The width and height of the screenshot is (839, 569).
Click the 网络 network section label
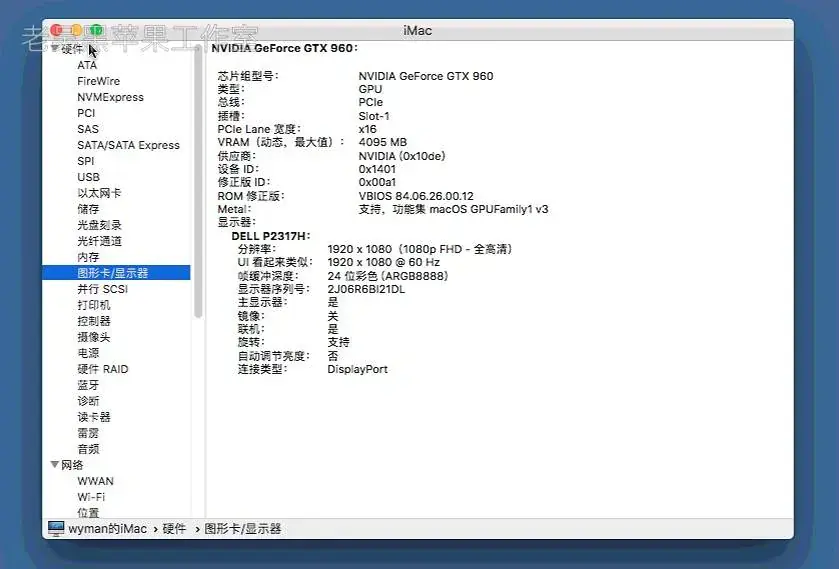point(72,465)
